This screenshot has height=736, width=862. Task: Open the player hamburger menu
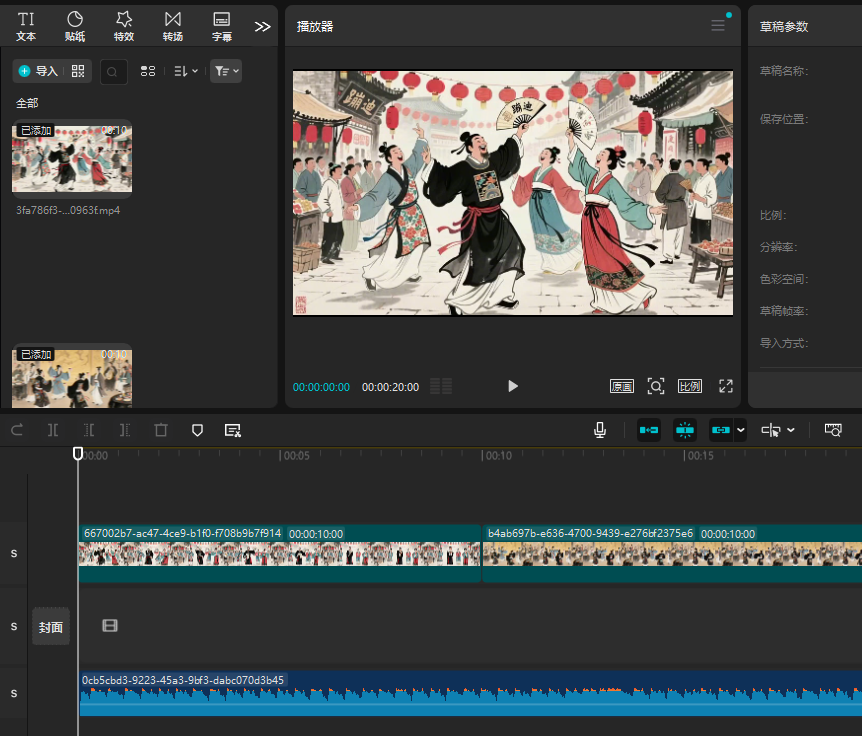718,26
